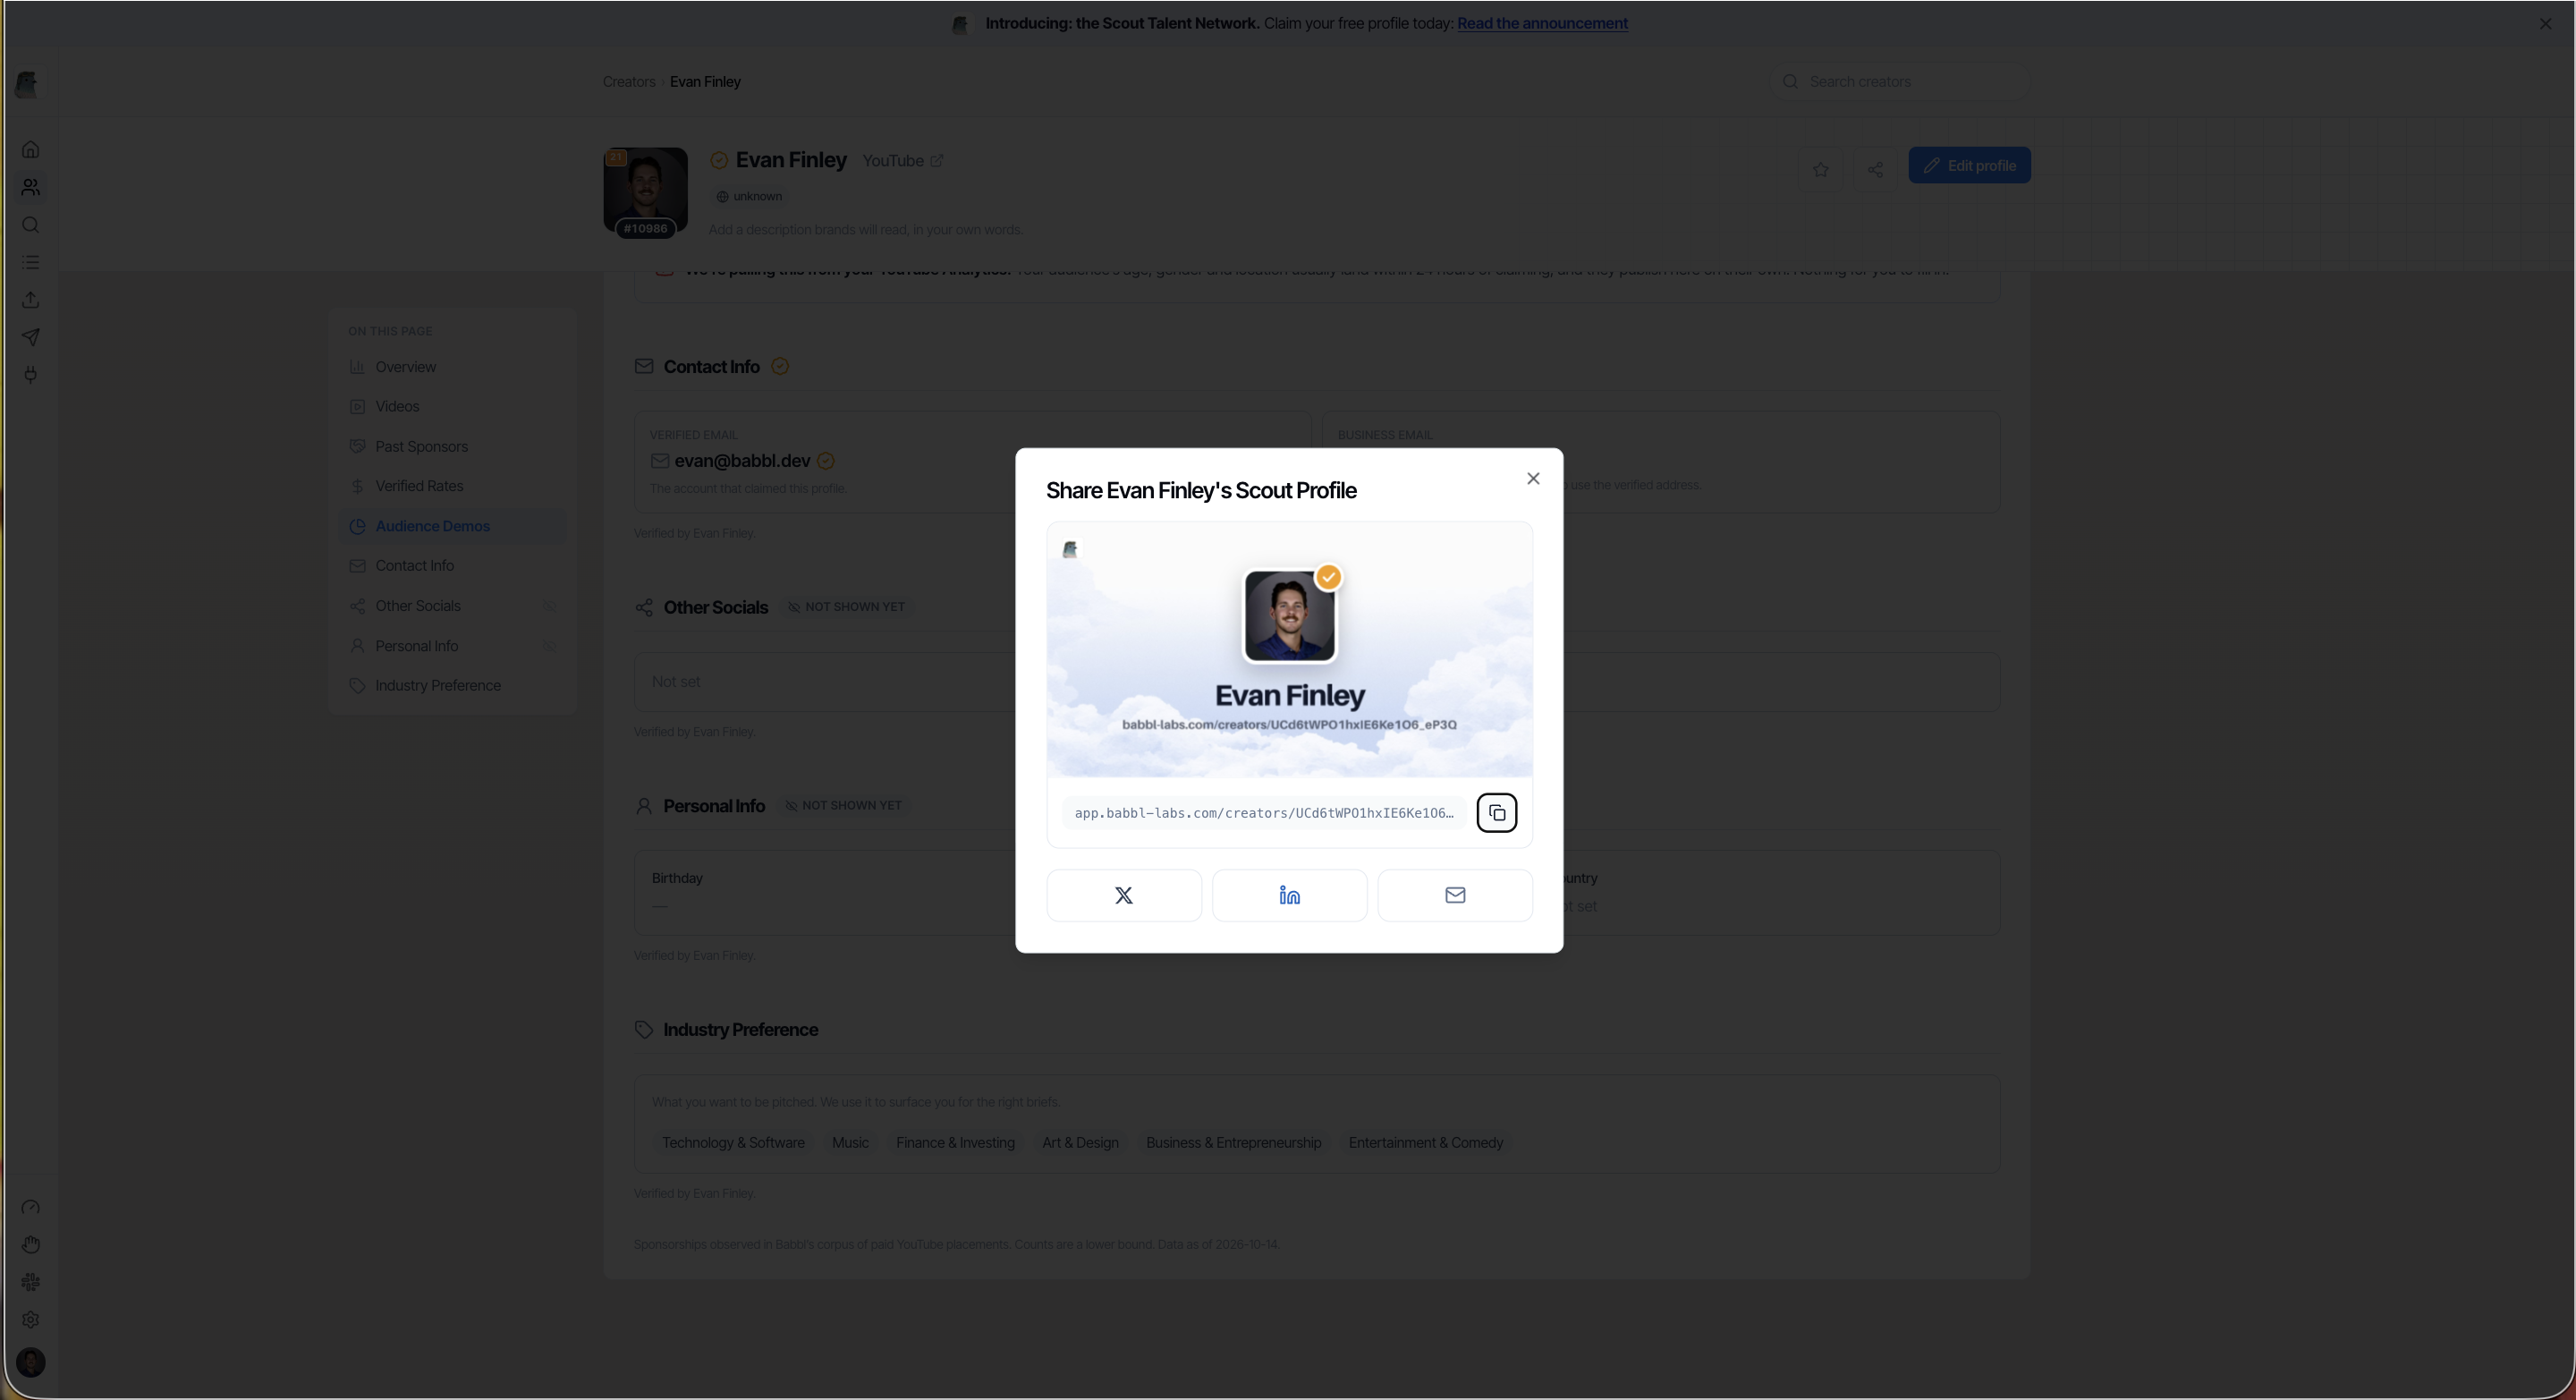Click NOT SHOWN YET badge for Other Socials
This screenshot has width=2576, height=1400.
point(846,607)
